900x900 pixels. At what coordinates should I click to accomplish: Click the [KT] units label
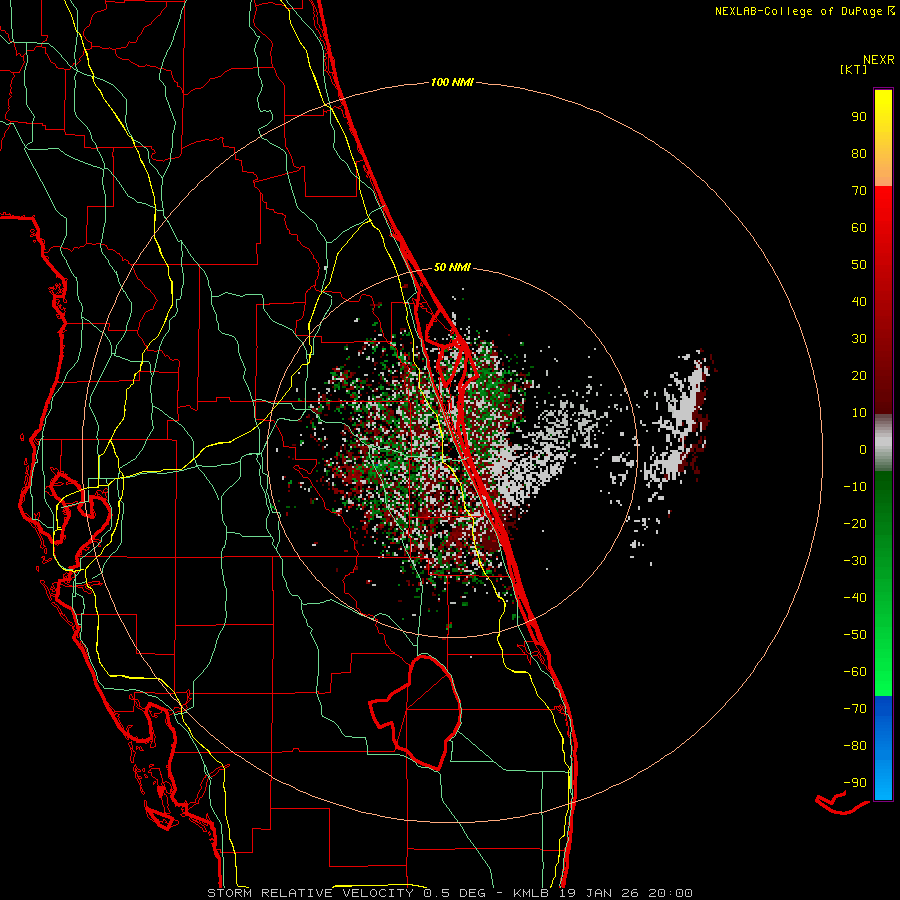point(853,69)
